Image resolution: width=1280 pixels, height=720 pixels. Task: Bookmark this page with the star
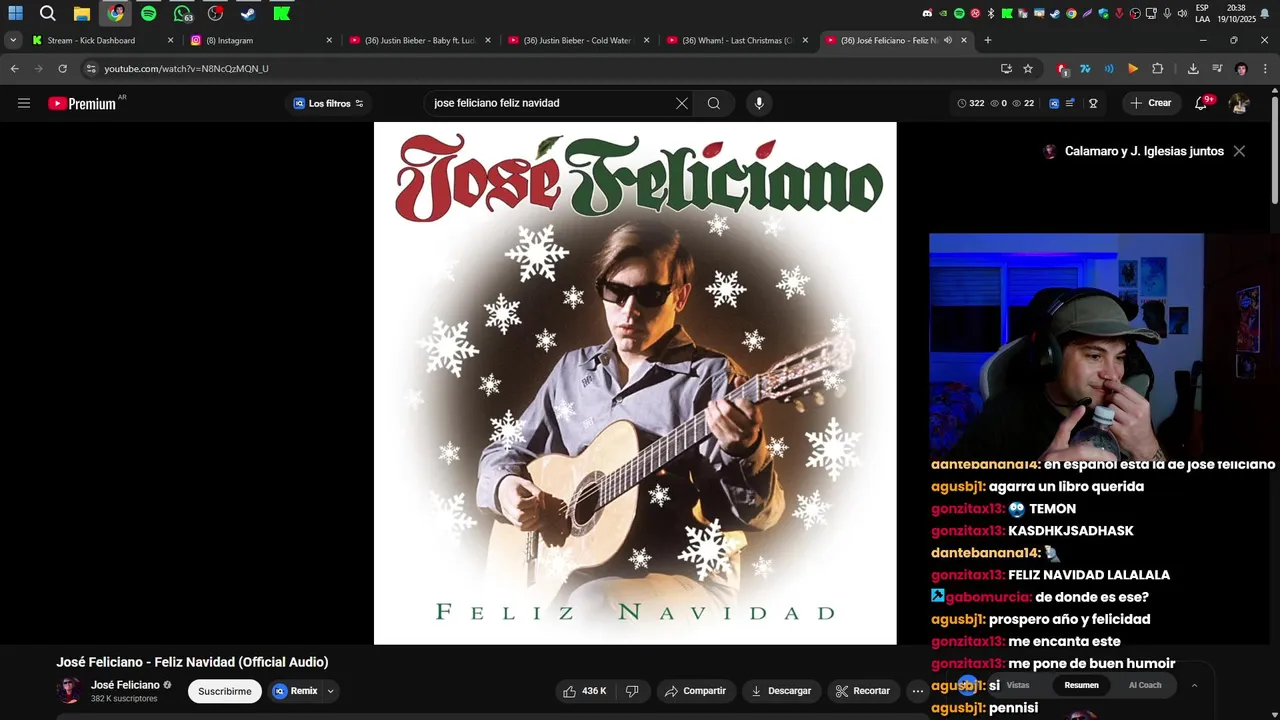coord(1028,69)
